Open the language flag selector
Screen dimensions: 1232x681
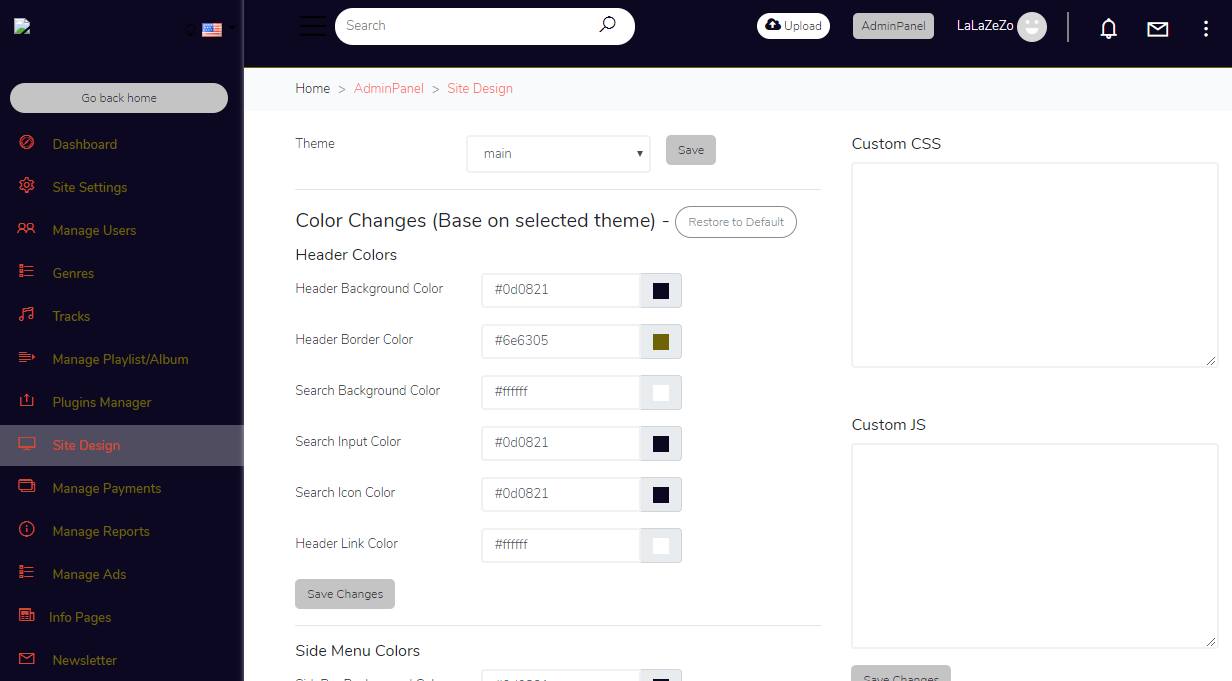(x=212, y=28)
